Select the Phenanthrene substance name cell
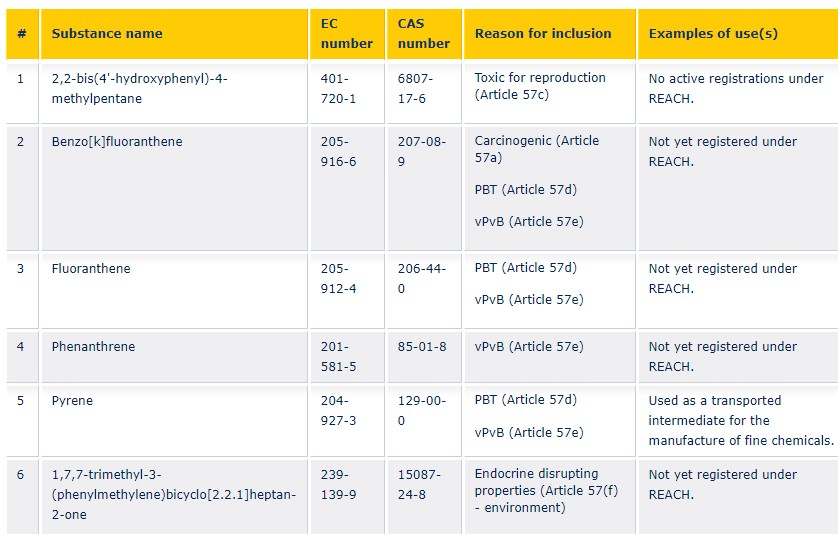The height and width of the screenshot is (534, 838). pos(93,347)
